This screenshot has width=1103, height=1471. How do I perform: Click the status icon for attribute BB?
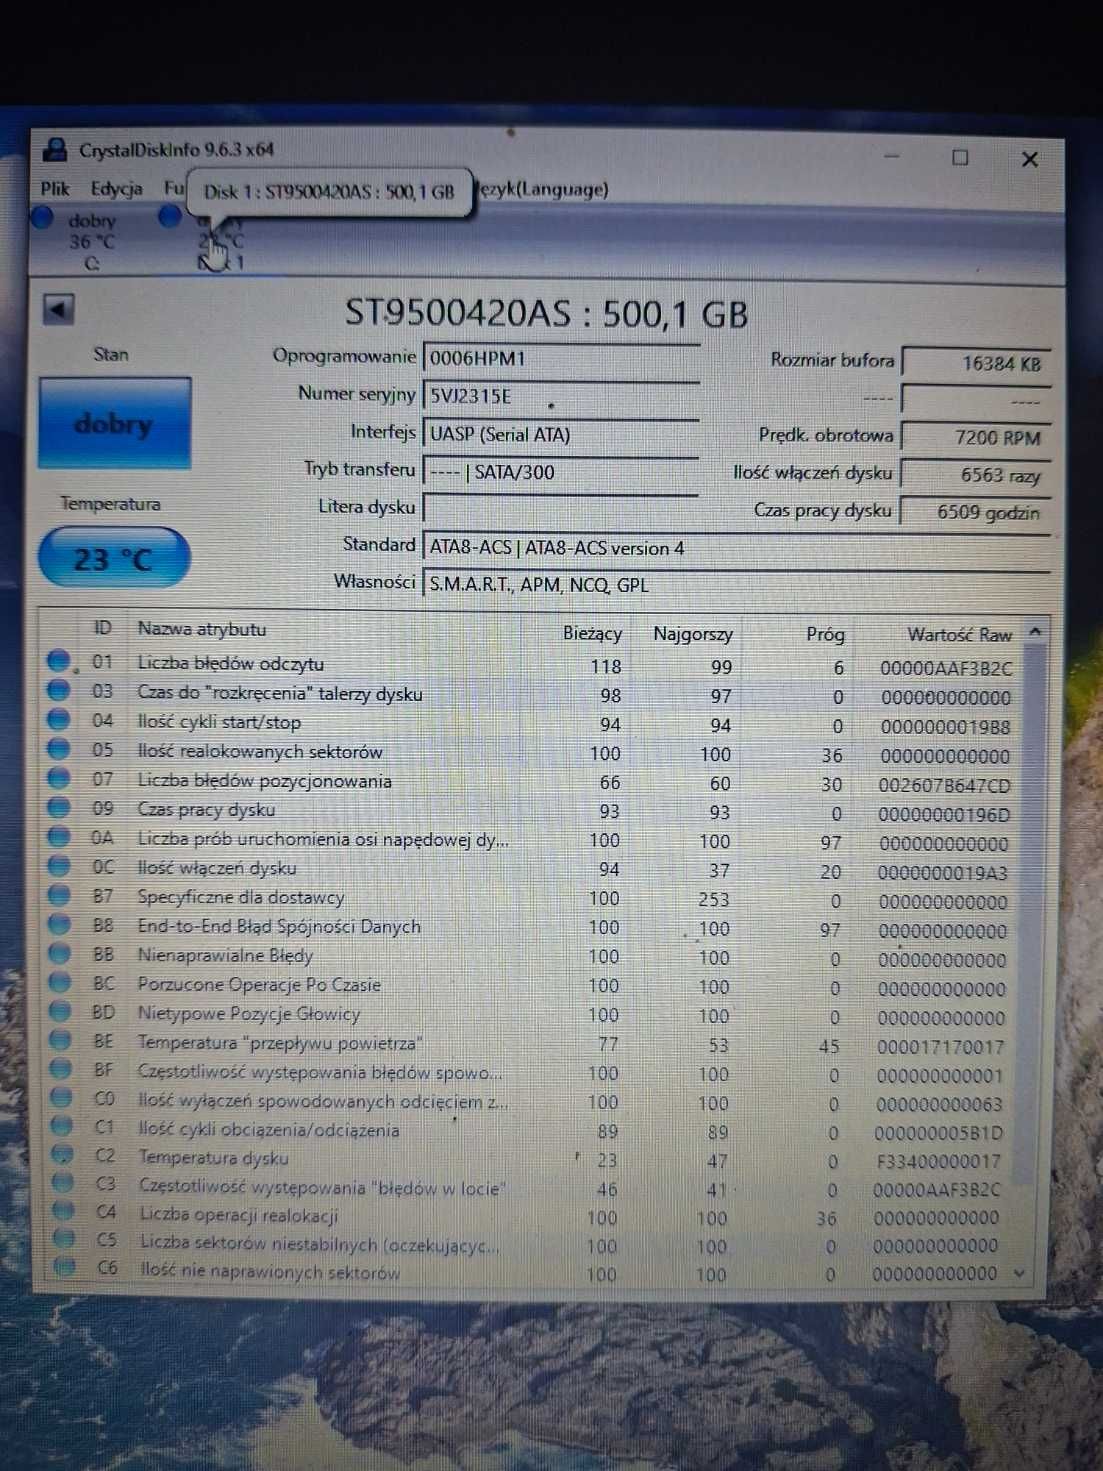[60, 953]
